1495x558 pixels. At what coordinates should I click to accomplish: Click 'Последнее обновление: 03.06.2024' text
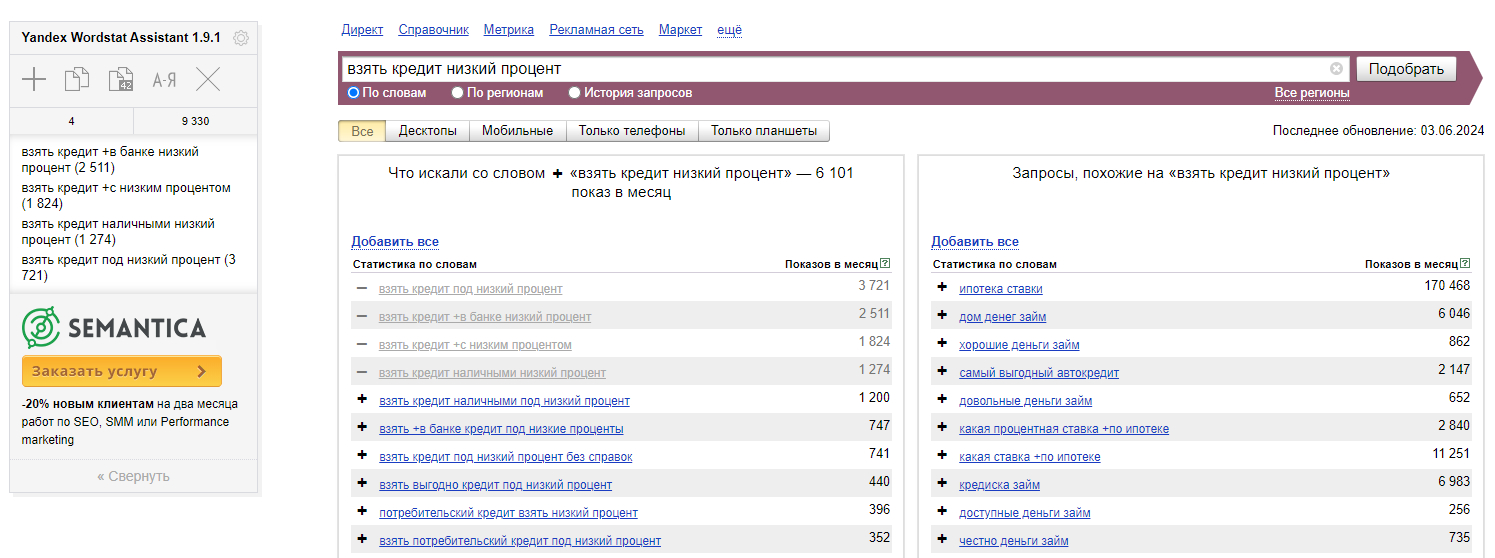[1378, 131]
